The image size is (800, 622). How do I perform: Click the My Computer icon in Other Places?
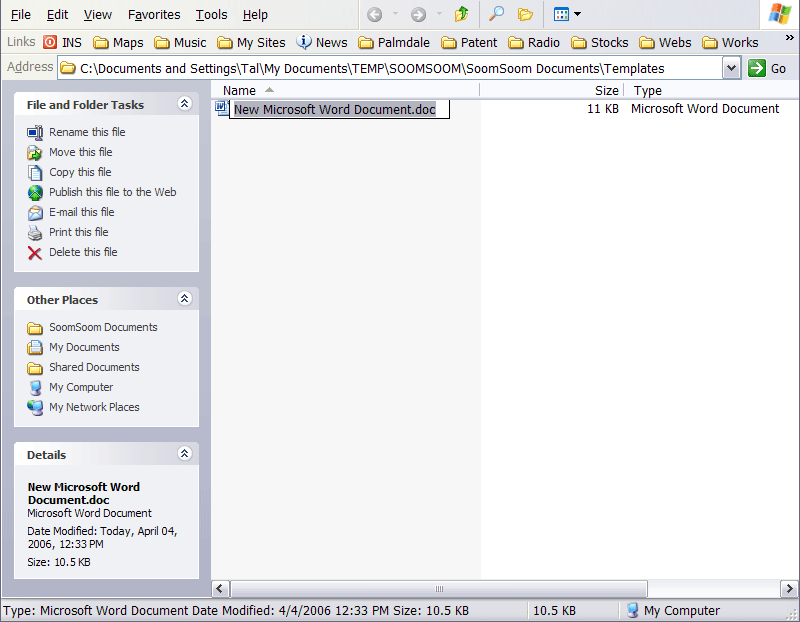coord(35,388)
